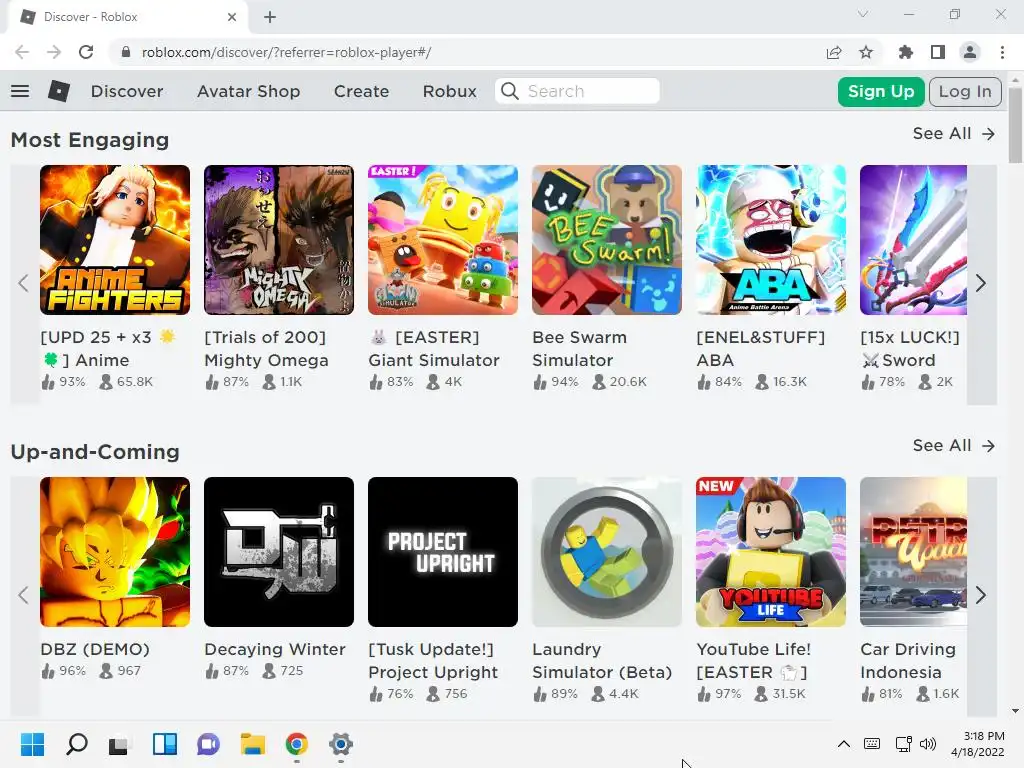Focus the Search input field

[577, 91]
